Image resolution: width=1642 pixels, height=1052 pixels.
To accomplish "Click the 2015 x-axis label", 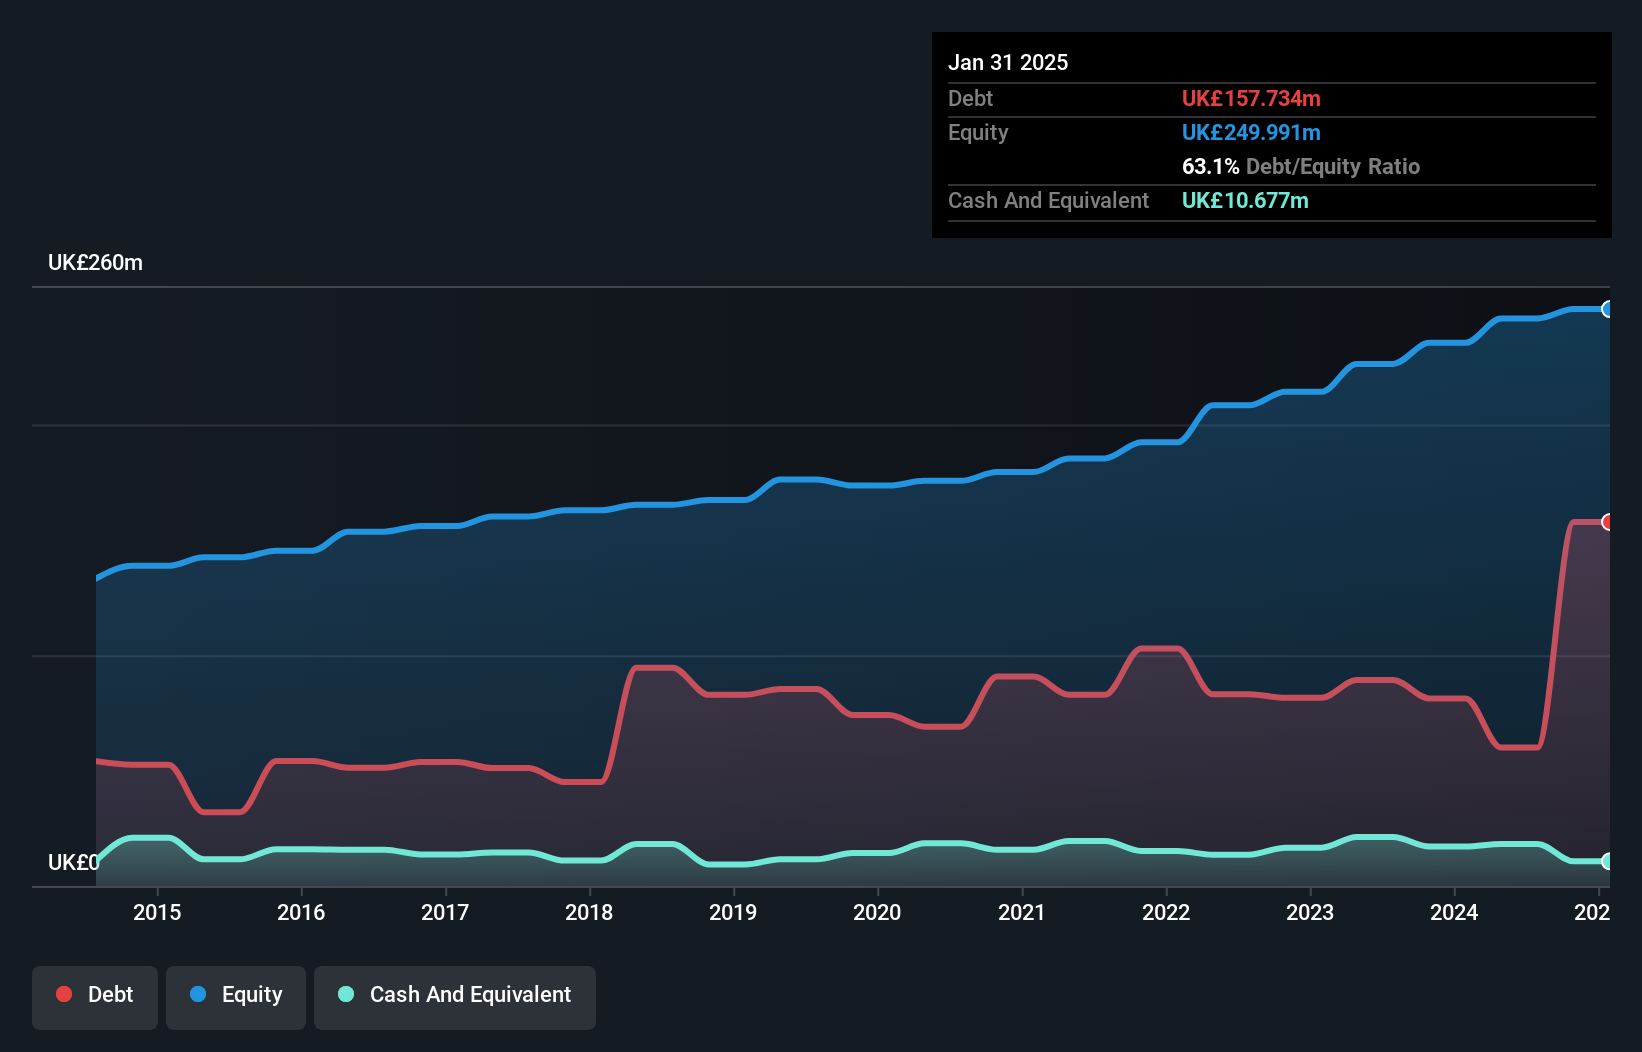I will pos(157,912).
